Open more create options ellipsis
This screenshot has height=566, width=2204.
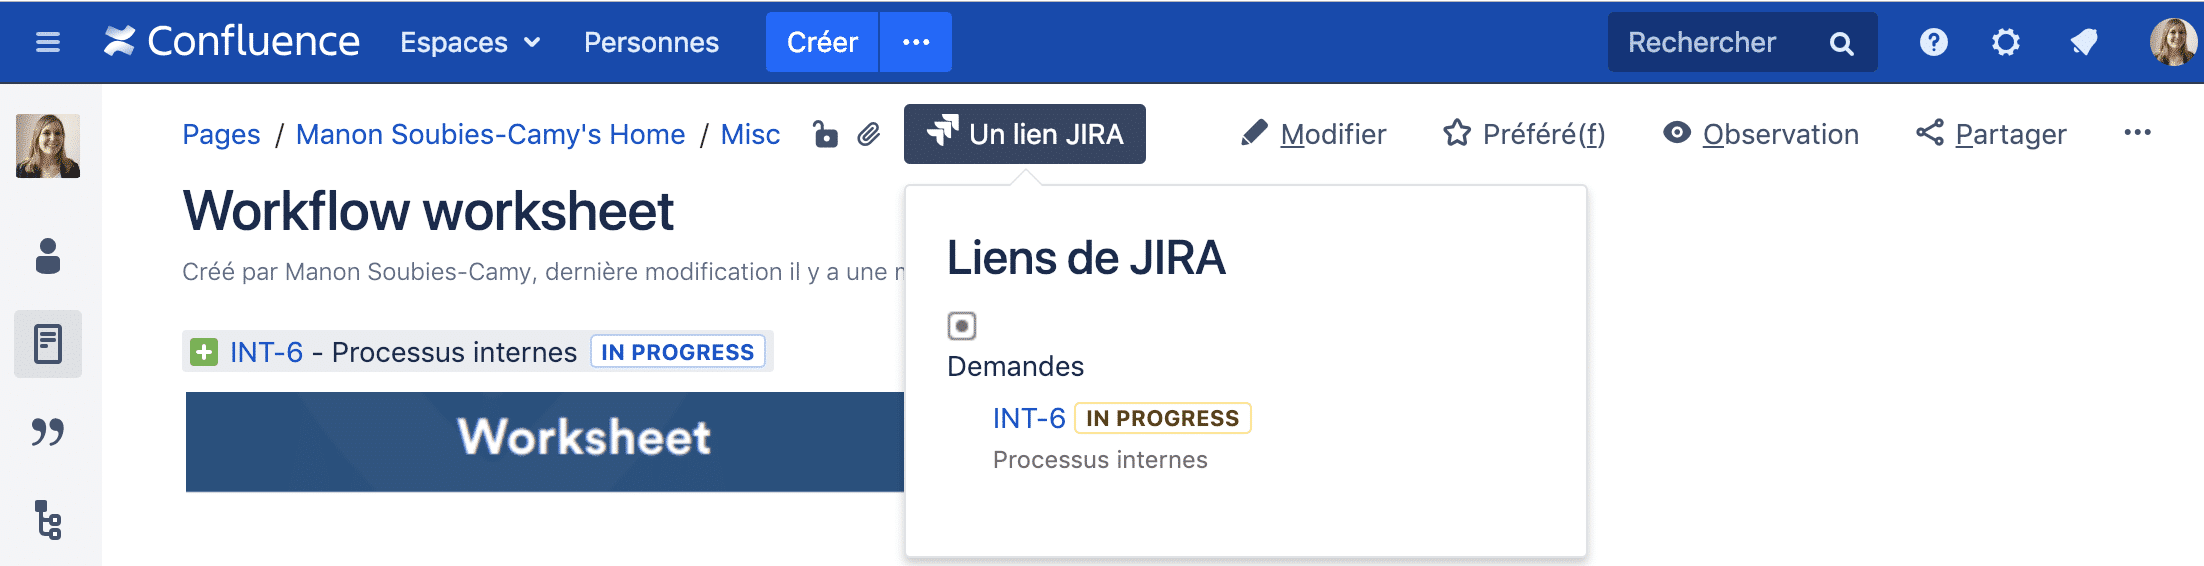point(916,42)
